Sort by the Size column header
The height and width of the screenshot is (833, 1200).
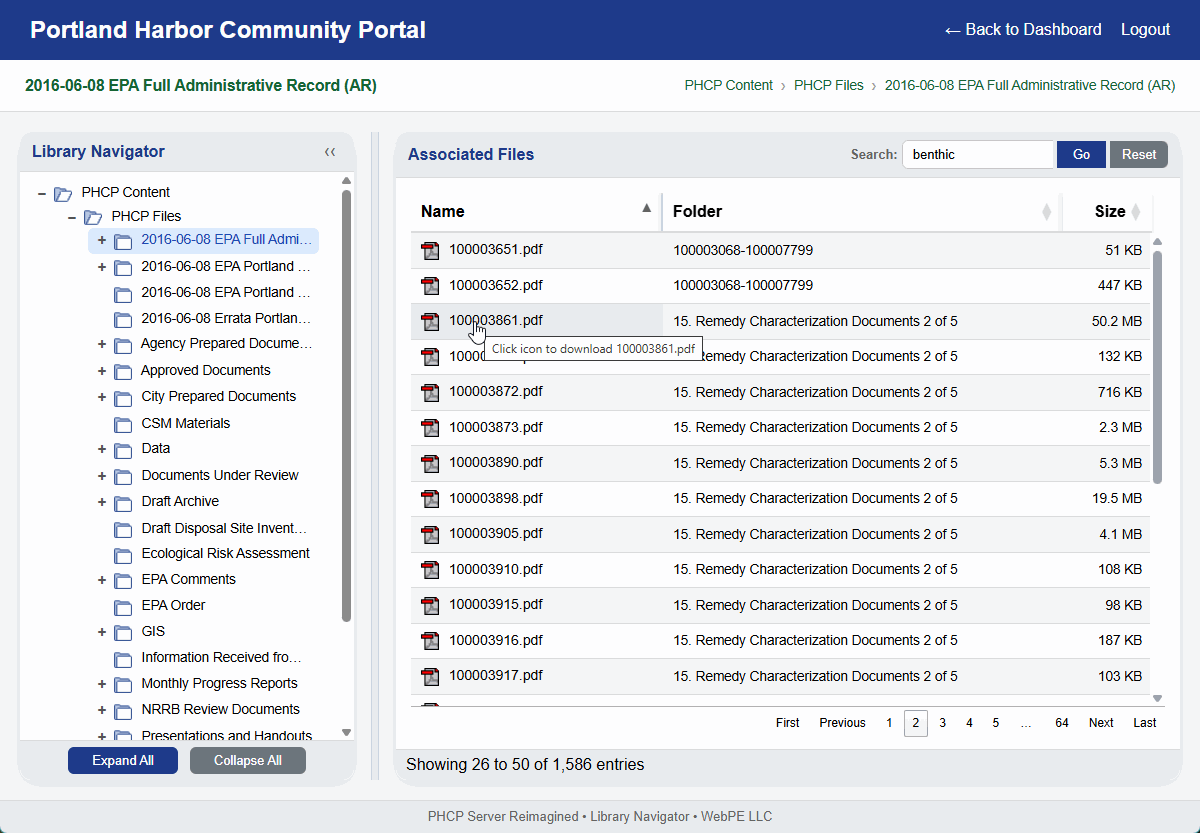(x=1108, y=211)
